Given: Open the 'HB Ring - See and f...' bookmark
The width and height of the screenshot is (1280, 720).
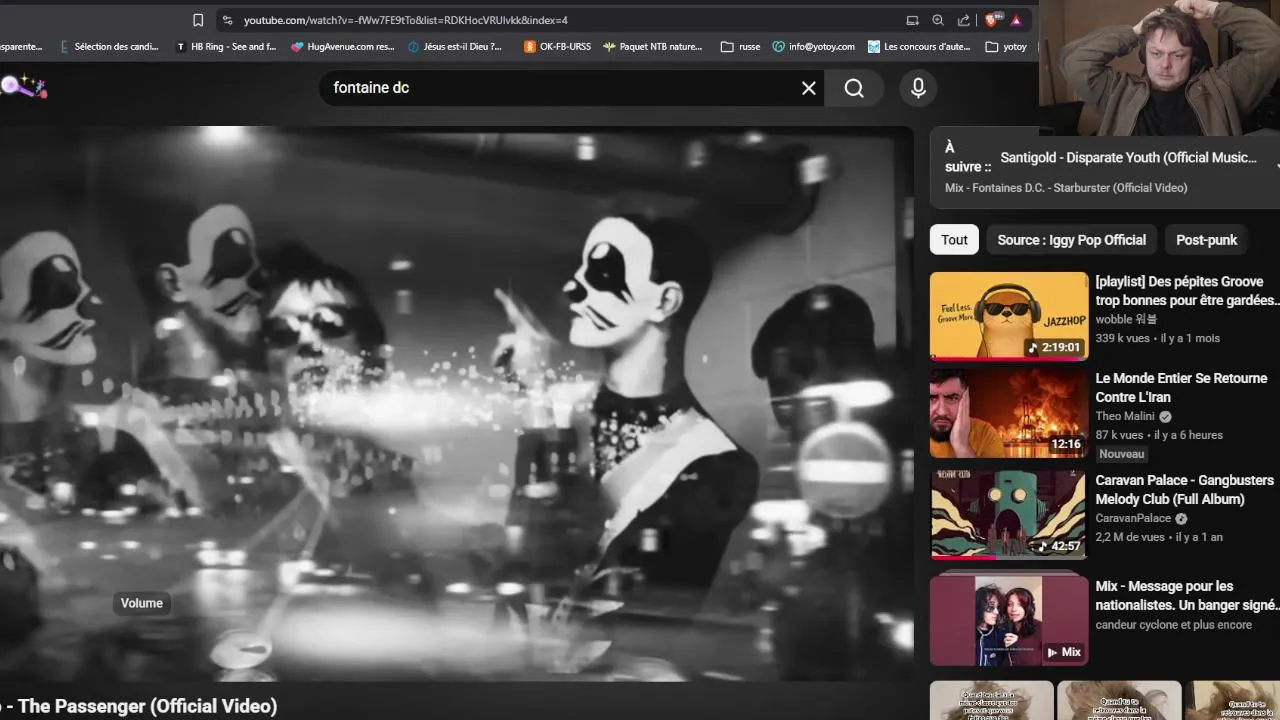Looking at the screenshot, I should point(226,46).
